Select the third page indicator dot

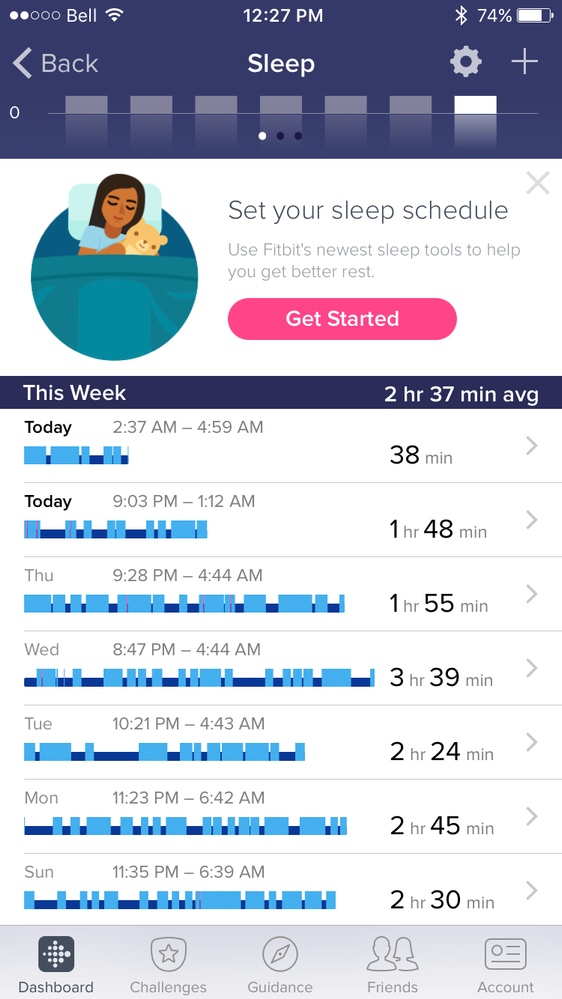coord(298,136)
